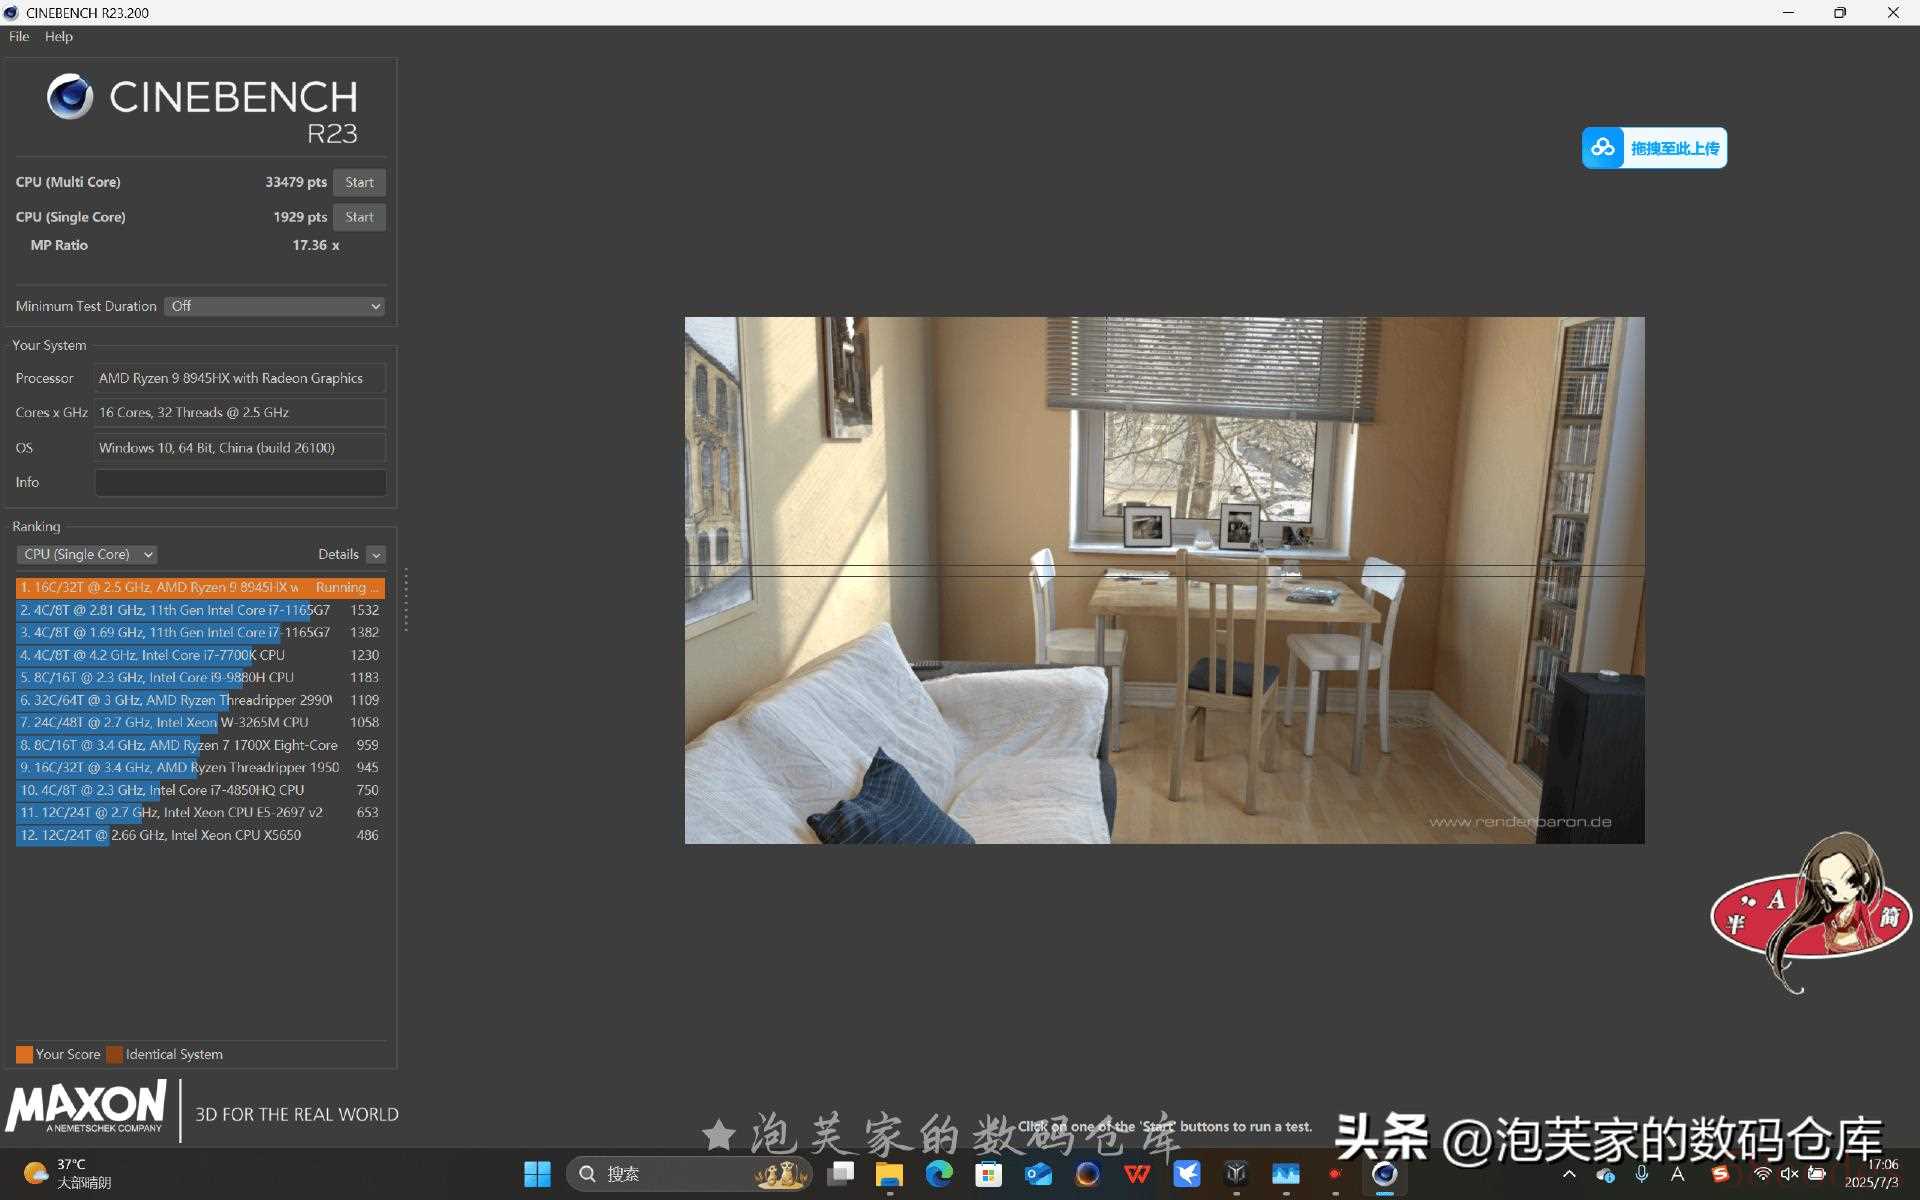Open the red dot recorder app in taskbar
Viewport: 1920px width, 1200px height.
(x=1335, y=1174)
